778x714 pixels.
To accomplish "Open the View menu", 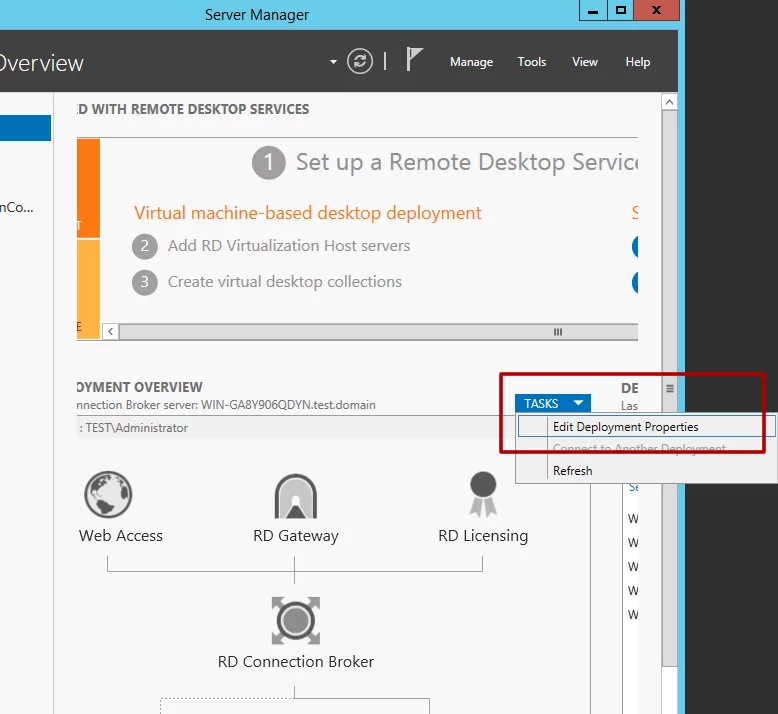I will click(585, 62).
